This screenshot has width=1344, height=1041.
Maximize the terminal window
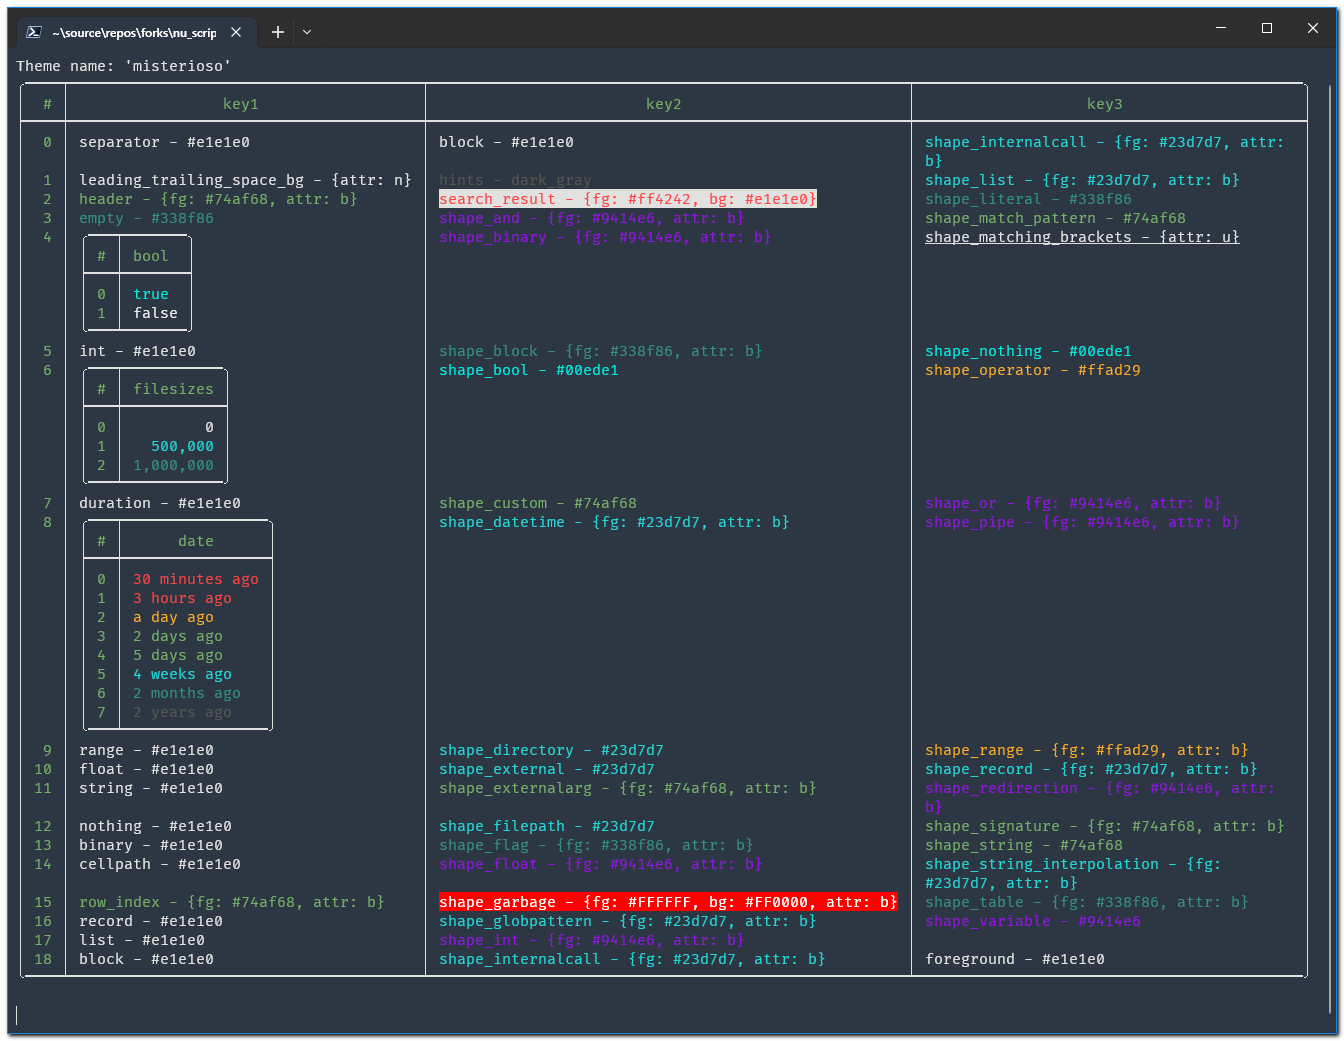tap(1267, 28)
